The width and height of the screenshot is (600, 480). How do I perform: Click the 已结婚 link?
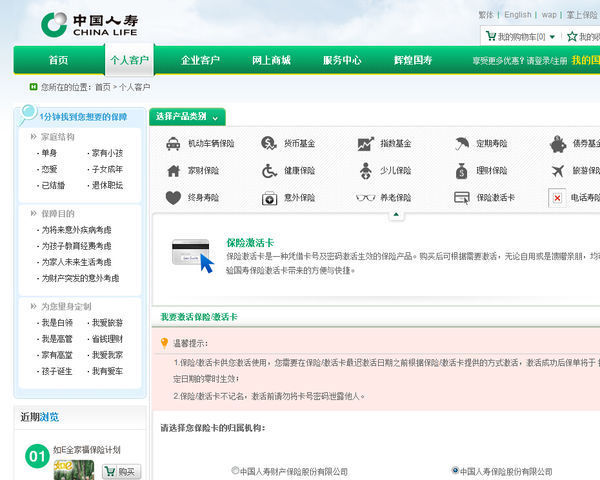pos(53,185)
